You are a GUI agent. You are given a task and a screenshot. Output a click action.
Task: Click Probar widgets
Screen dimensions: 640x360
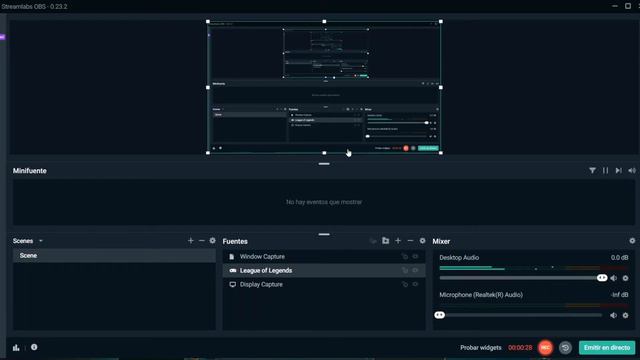(x=481, y=348)
